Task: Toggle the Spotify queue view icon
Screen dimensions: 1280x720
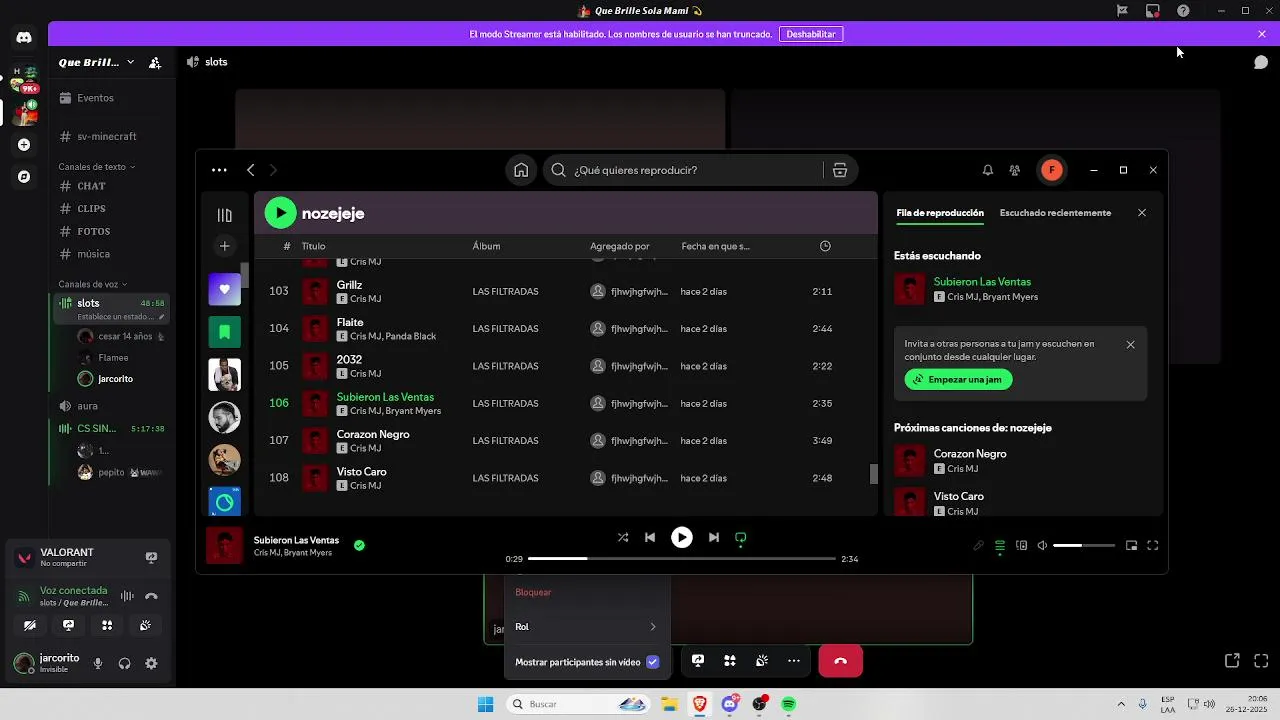Action: pyautogui.click(x=1000, y=546)
